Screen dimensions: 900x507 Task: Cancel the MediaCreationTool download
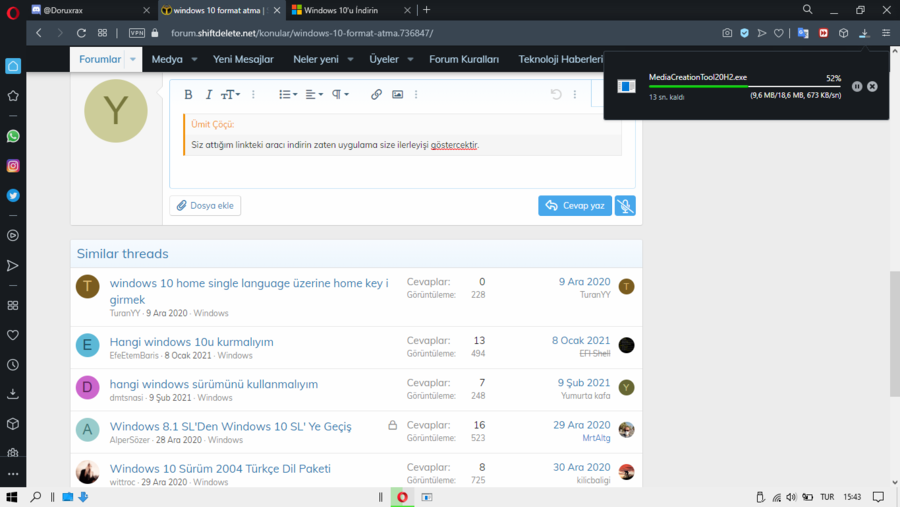[x=872, y=87]
